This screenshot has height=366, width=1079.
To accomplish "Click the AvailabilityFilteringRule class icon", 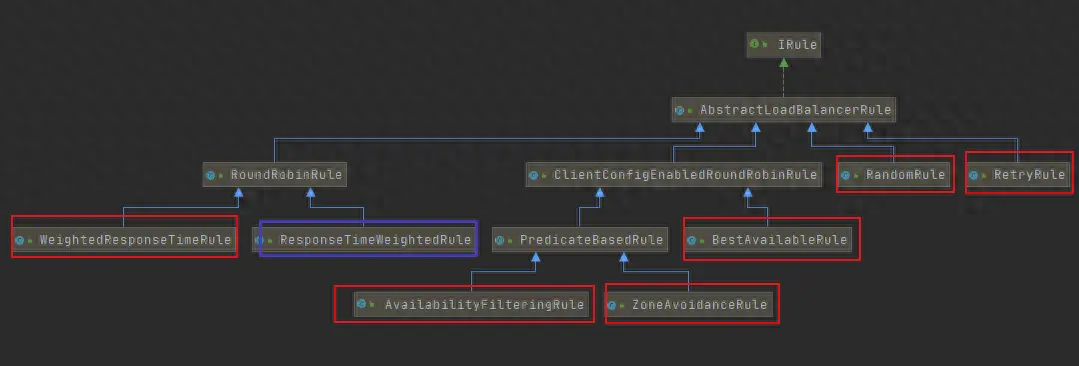I will (362, 304).
